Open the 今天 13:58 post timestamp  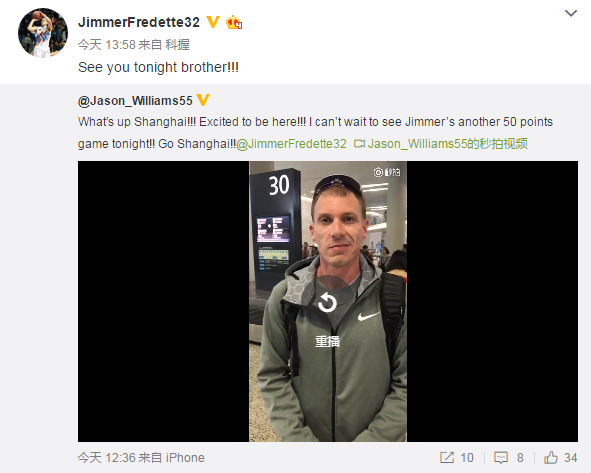pyautogui.click(x=106, y=45)
